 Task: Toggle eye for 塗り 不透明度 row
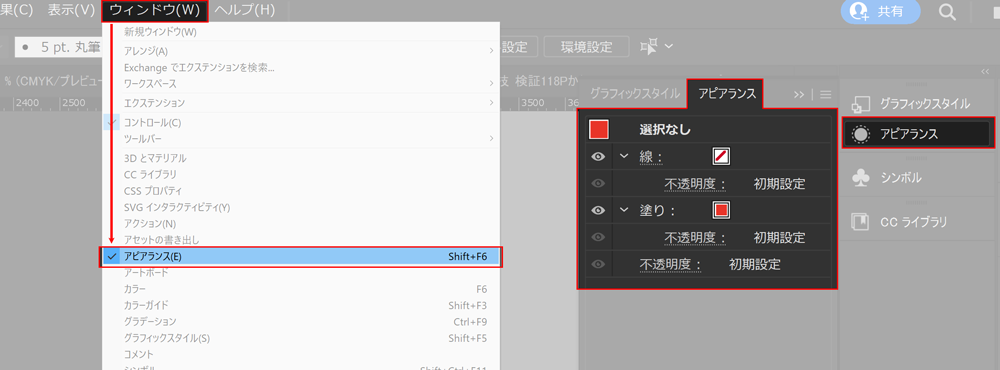[598, 237]
